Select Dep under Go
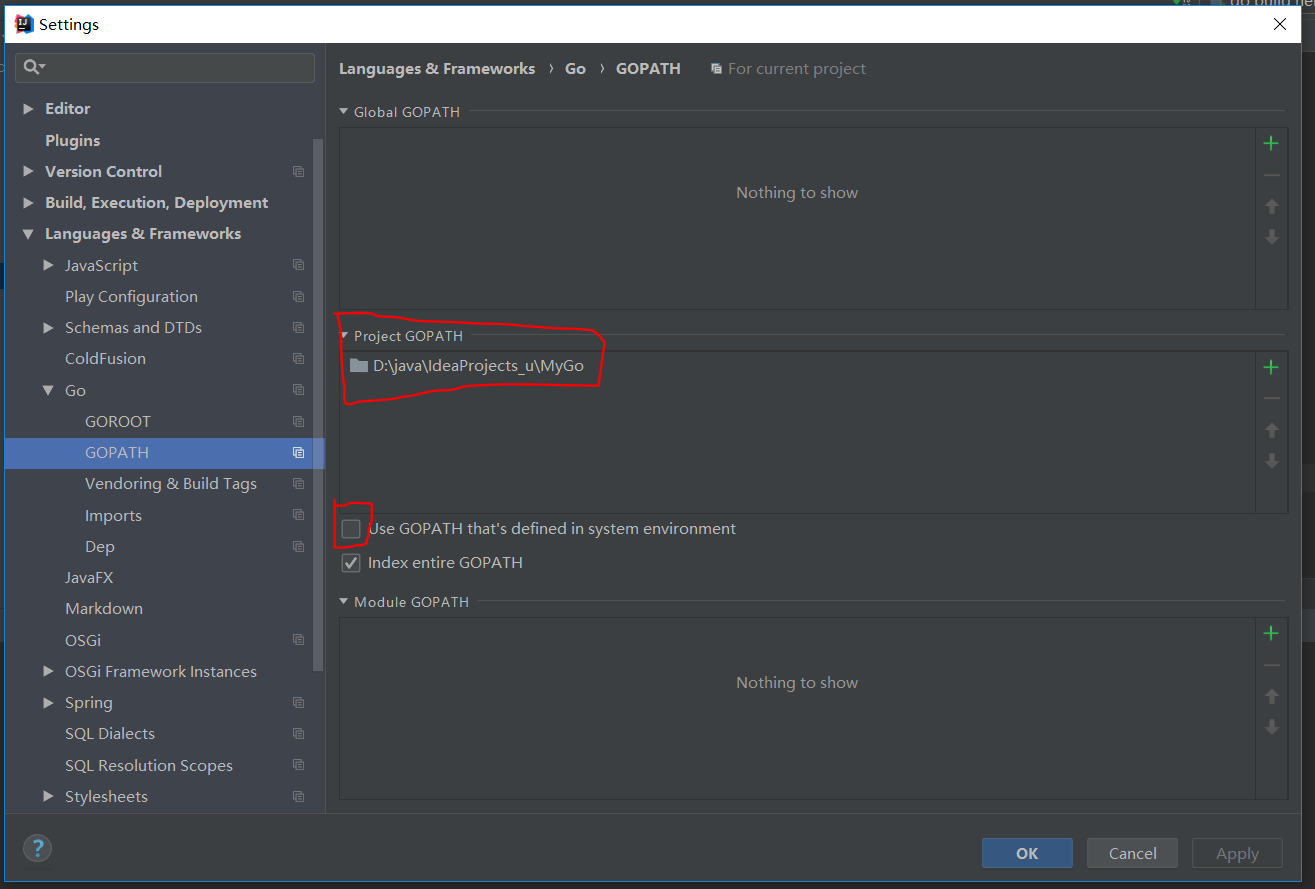The width and height of the screenshot is (1315, 889). tap(99, 546)
